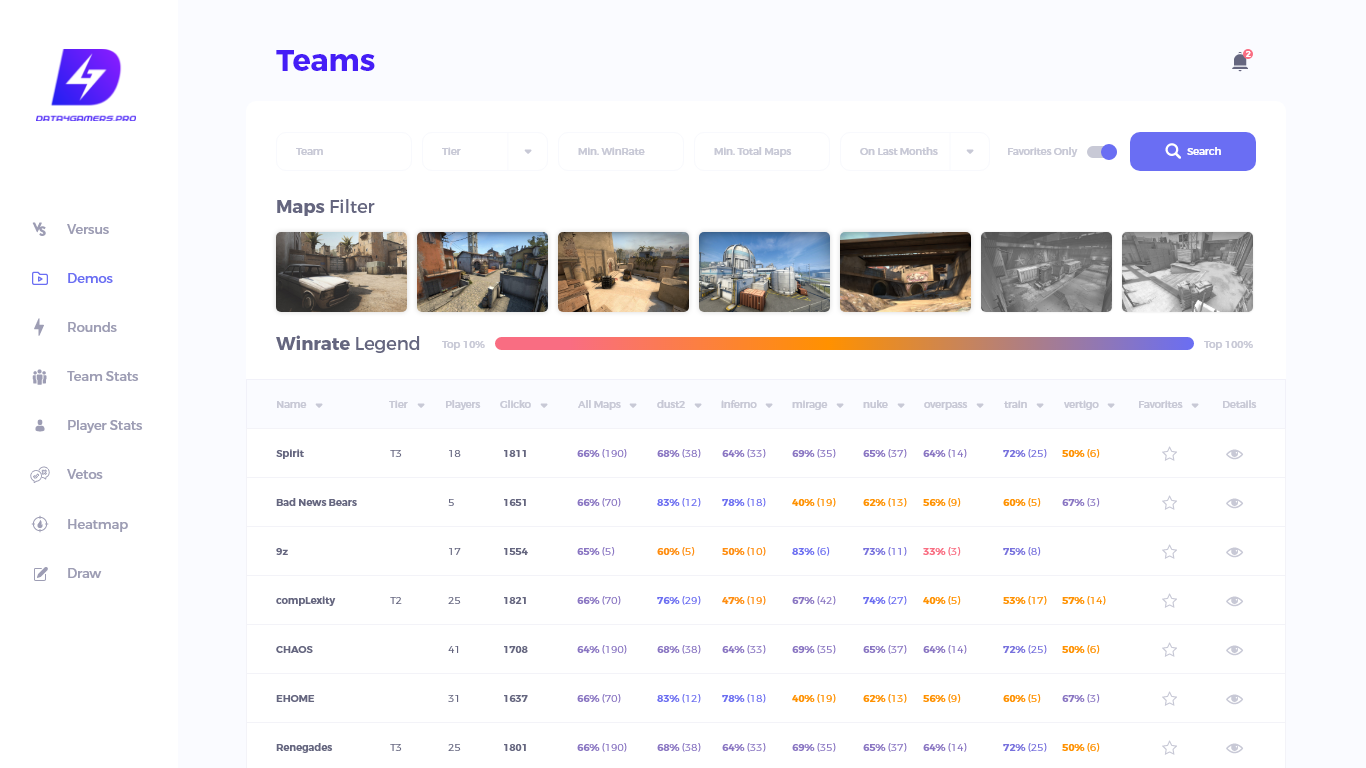Select the nuke map thumbnail with dome
This screenshot has width=1366, height=768.
pyautogui.click(x=764, y=272)
